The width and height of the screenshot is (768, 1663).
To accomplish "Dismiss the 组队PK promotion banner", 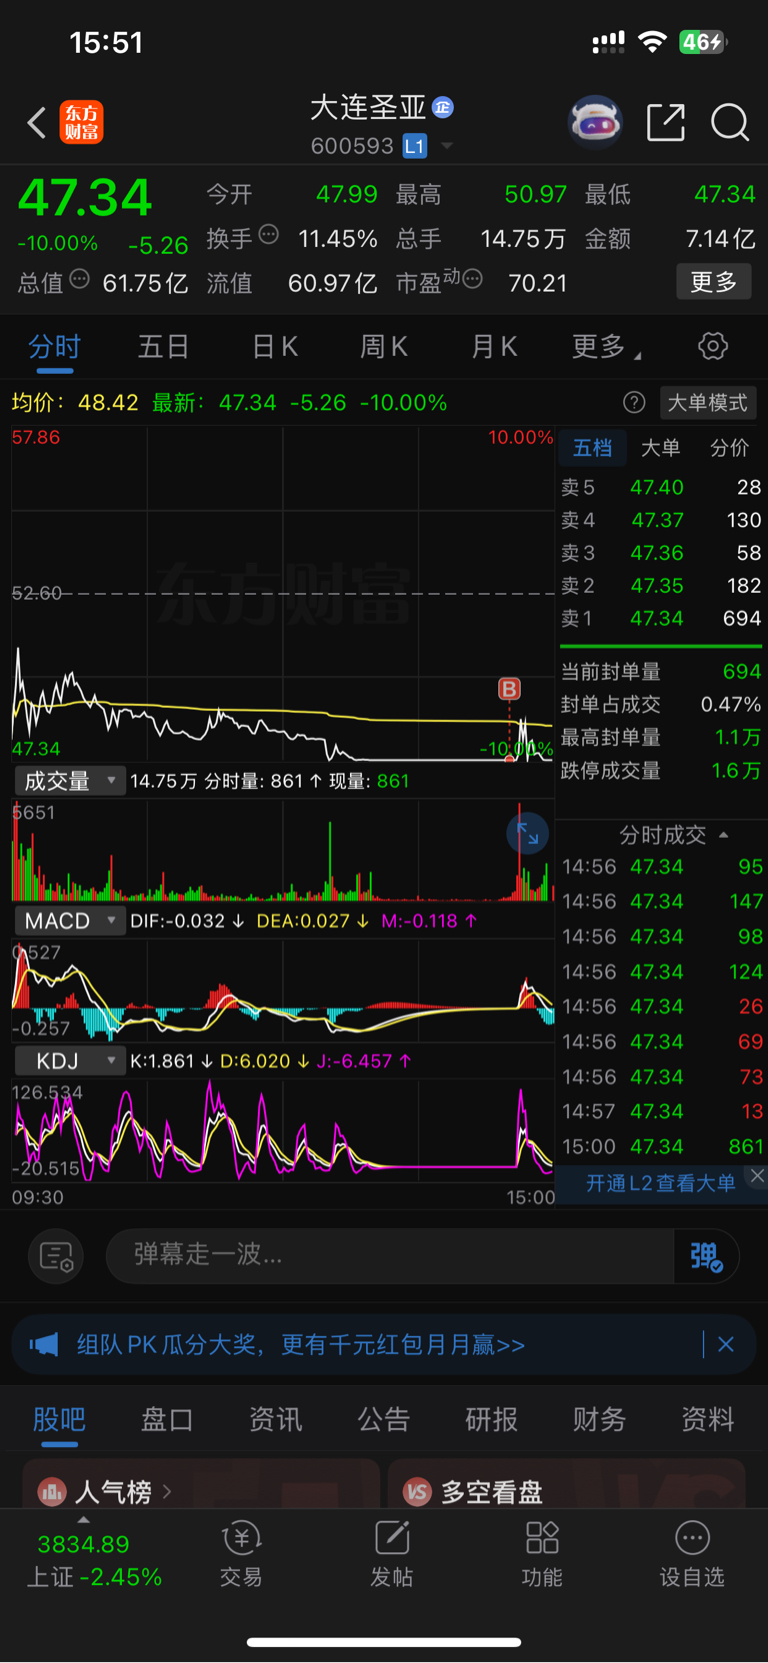I will pyautogui.click(x=726, y=1345).
